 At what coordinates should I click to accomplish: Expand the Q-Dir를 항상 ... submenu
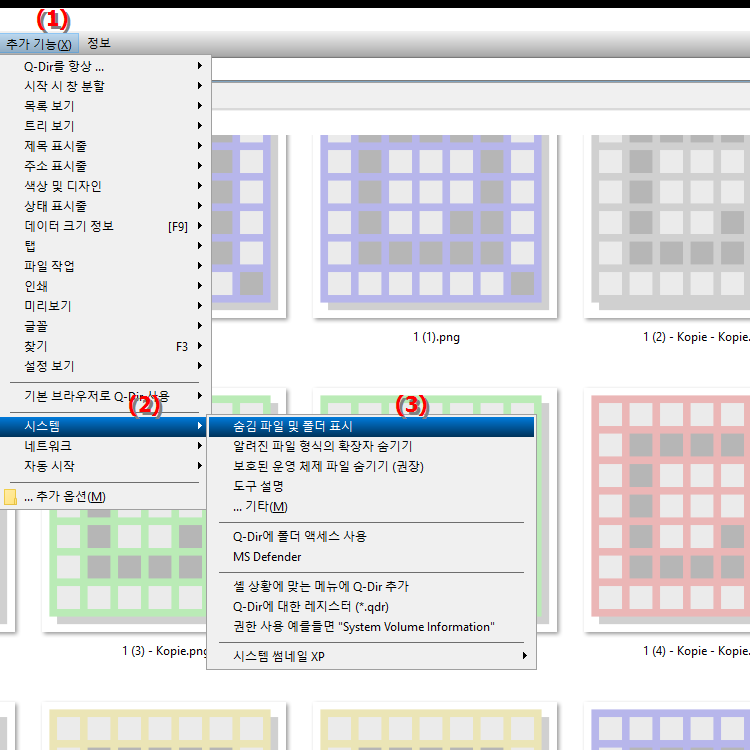tap(104, 66)
